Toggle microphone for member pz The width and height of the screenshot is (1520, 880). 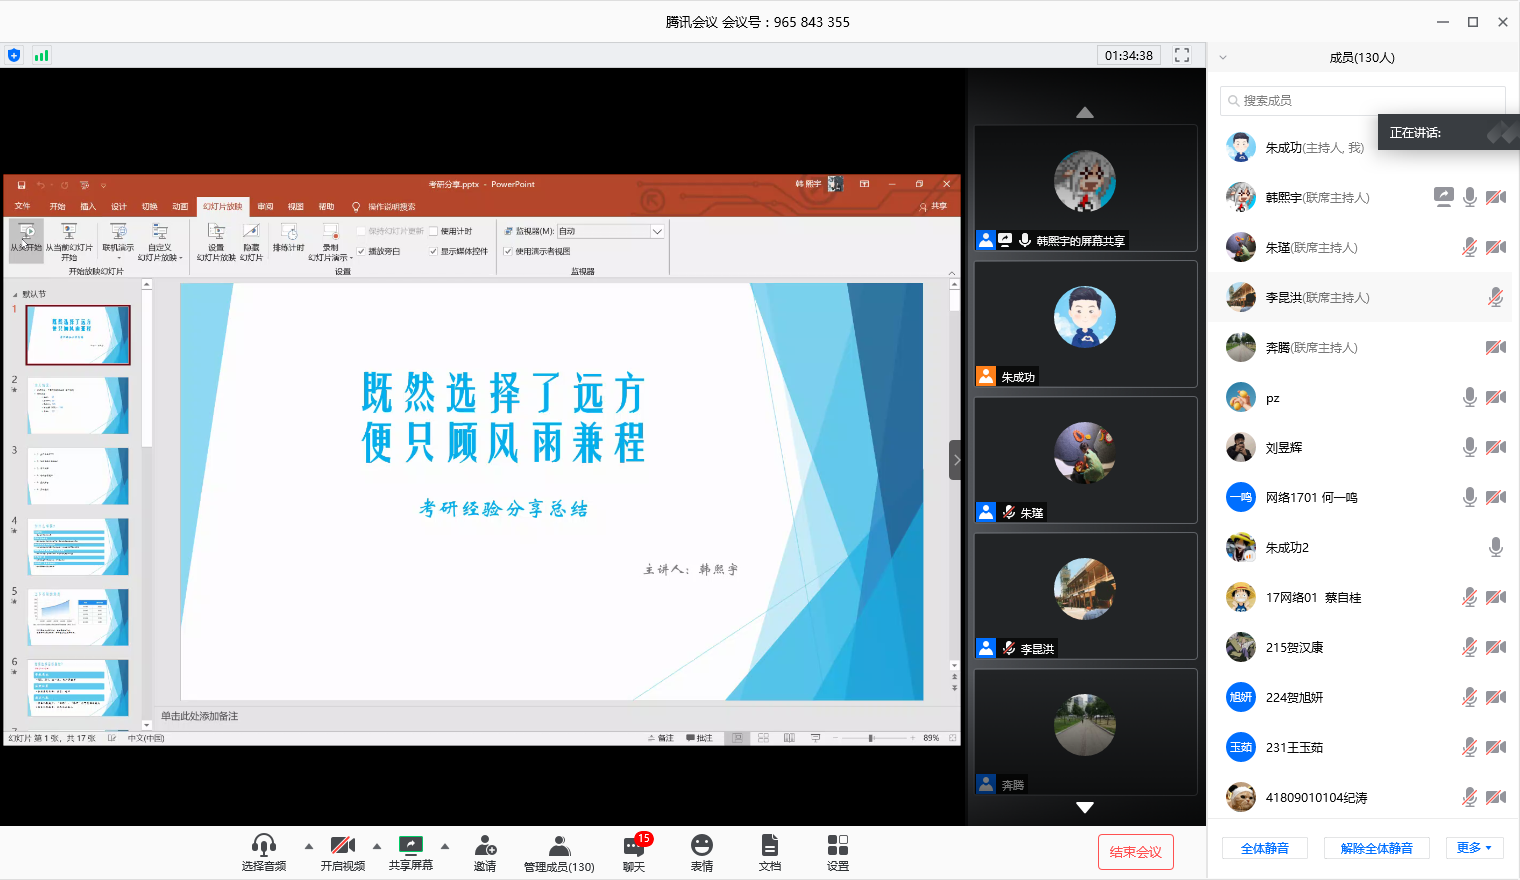point(1469,398)
